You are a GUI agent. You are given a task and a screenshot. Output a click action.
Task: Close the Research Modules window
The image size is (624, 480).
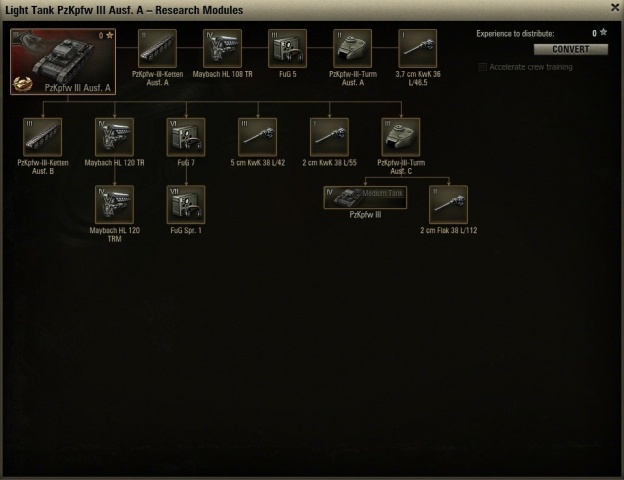pos(615,8)
